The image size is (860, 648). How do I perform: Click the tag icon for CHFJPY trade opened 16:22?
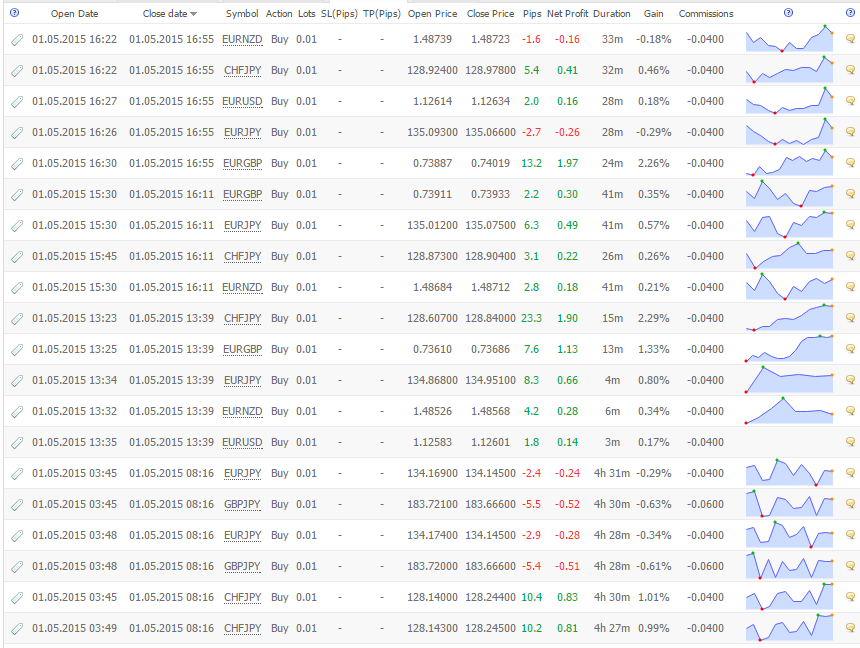(x=17, y=70)
